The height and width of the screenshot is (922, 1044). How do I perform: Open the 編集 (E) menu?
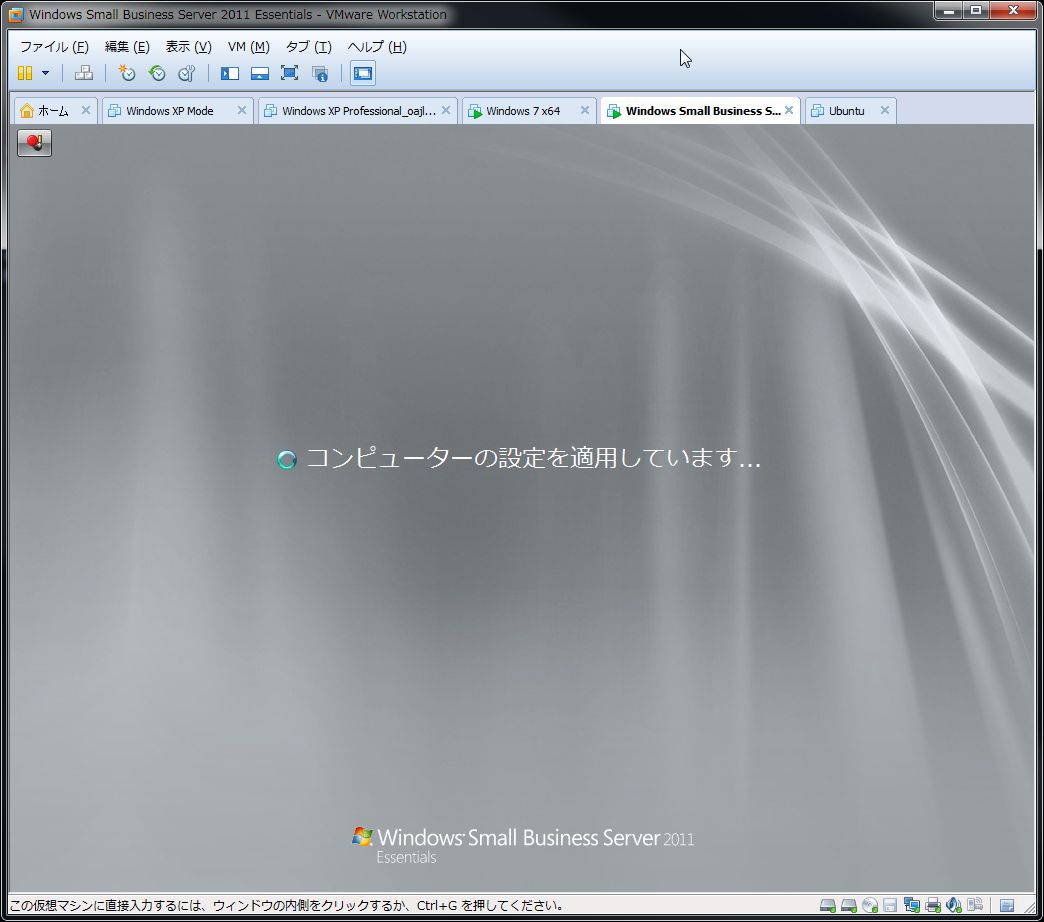pyautogui.click(x=127, y=47)
